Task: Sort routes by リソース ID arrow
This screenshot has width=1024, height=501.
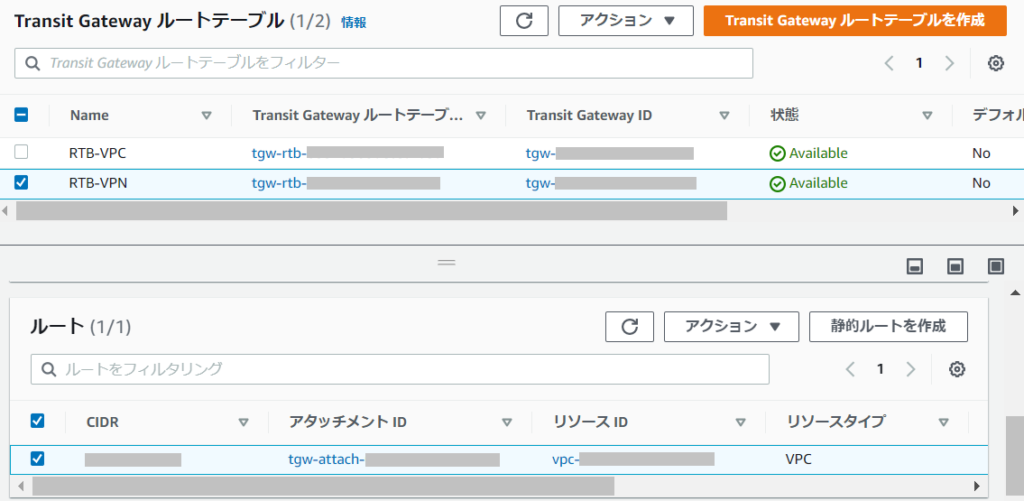Action: 741,422
